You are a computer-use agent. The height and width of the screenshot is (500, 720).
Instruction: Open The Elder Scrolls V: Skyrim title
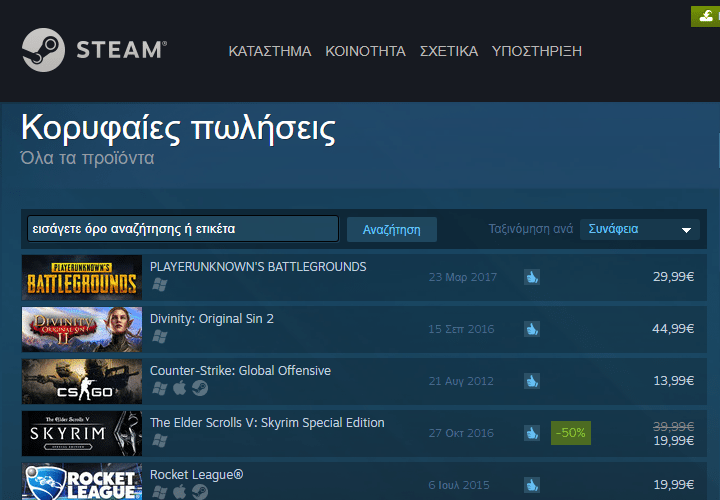[x=267, y=422]
